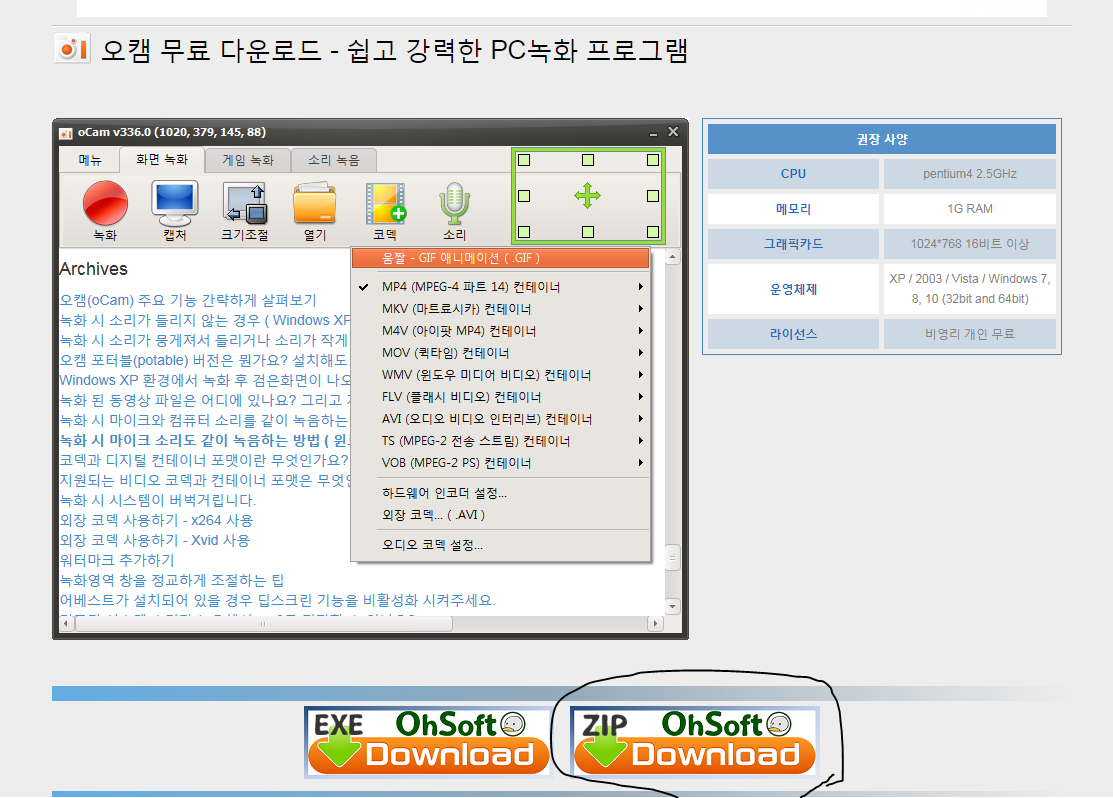1113x798 pixels.
Task: Click the Sound microphone icon
Action: 454,203
